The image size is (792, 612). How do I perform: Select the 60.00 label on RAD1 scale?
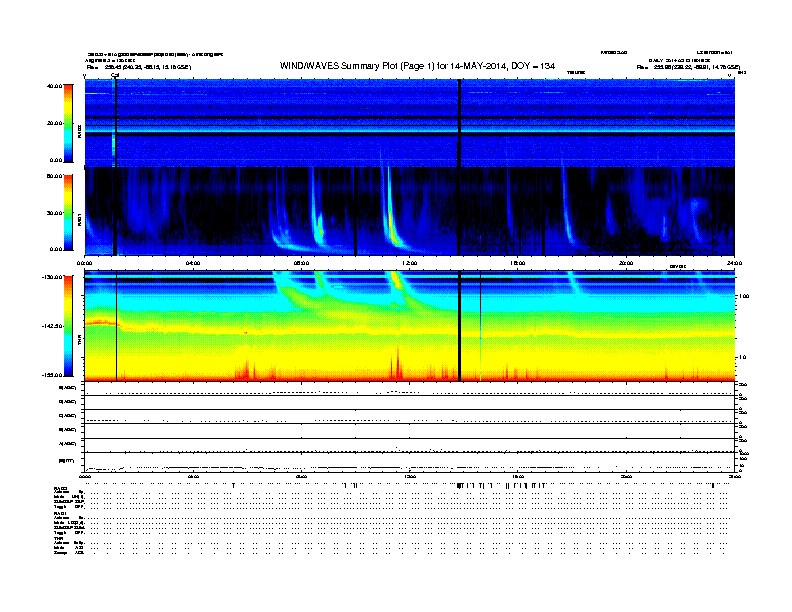pos(54,176)
